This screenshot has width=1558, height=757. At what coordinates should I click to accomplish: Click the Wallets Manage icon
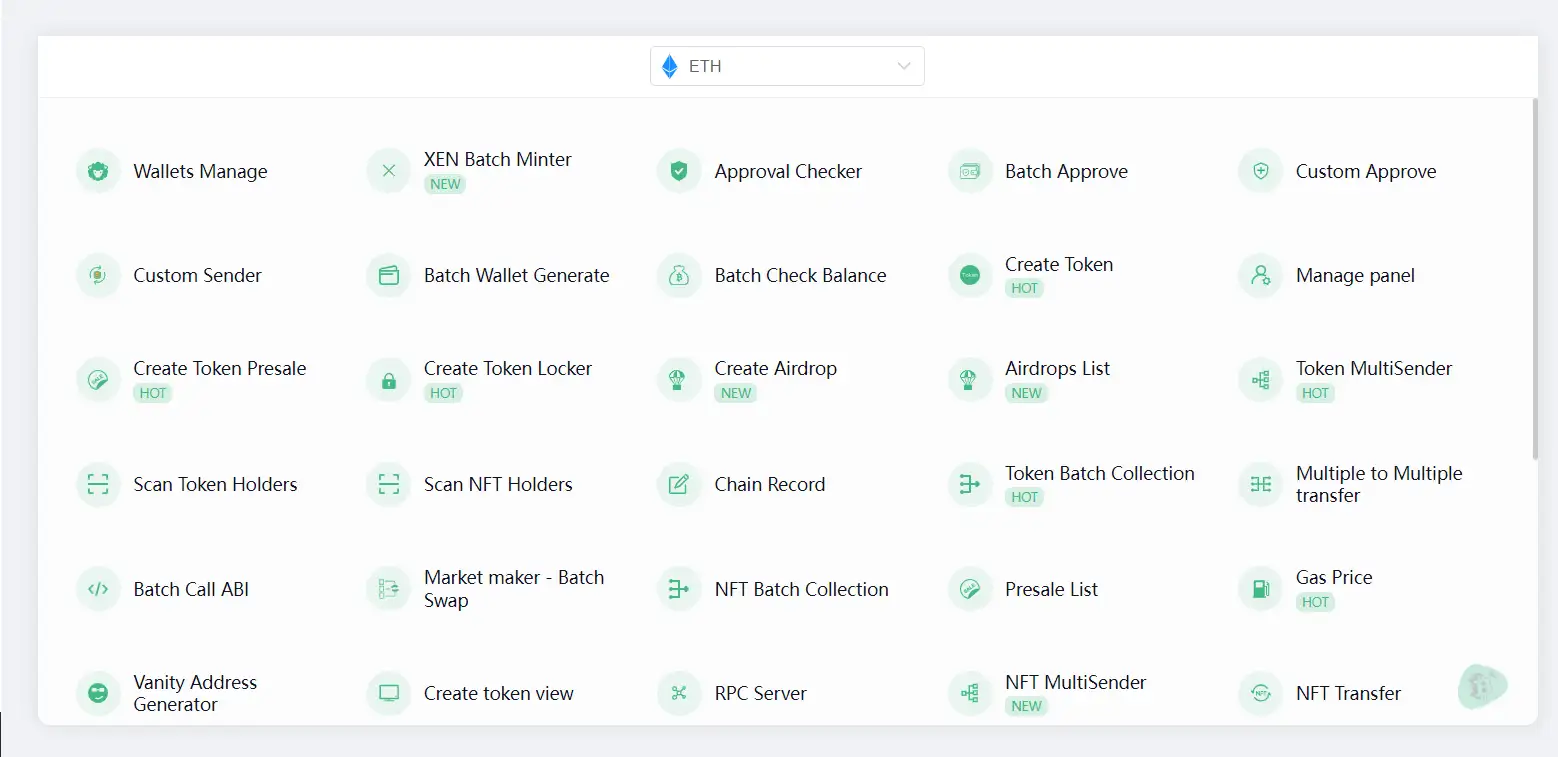(x=98, y=171)
